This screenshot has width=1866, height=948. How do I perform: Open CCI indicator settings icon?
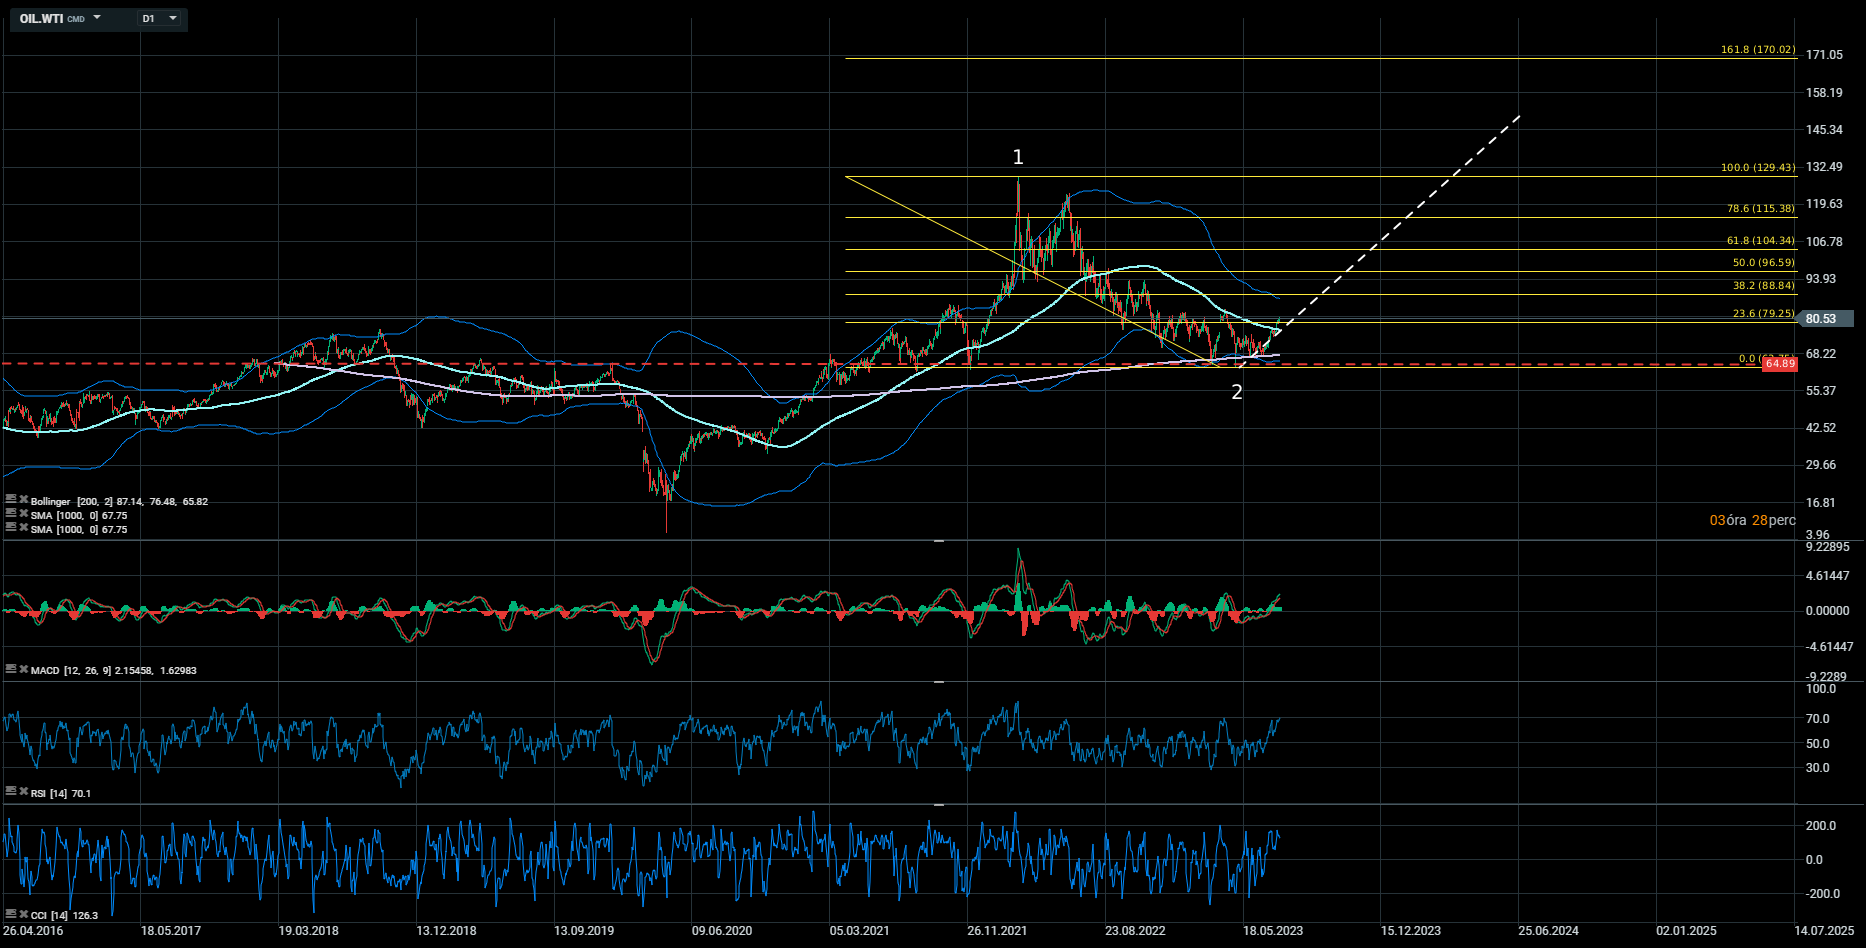11,913
